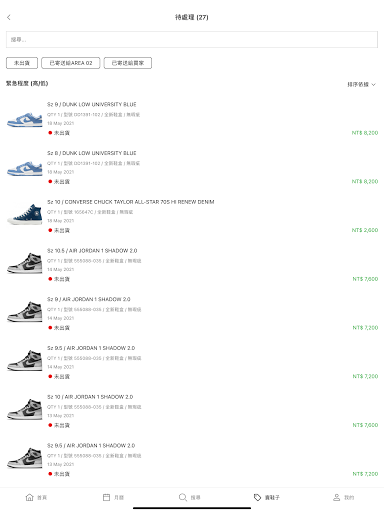Open the home tab icon
This screenshot has height=512, width=384.
pos(29,497)
